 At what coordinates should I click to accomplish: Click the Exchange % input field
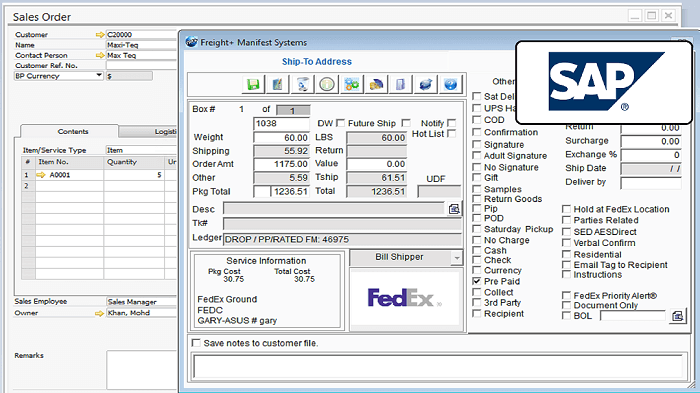coord(651,155)
